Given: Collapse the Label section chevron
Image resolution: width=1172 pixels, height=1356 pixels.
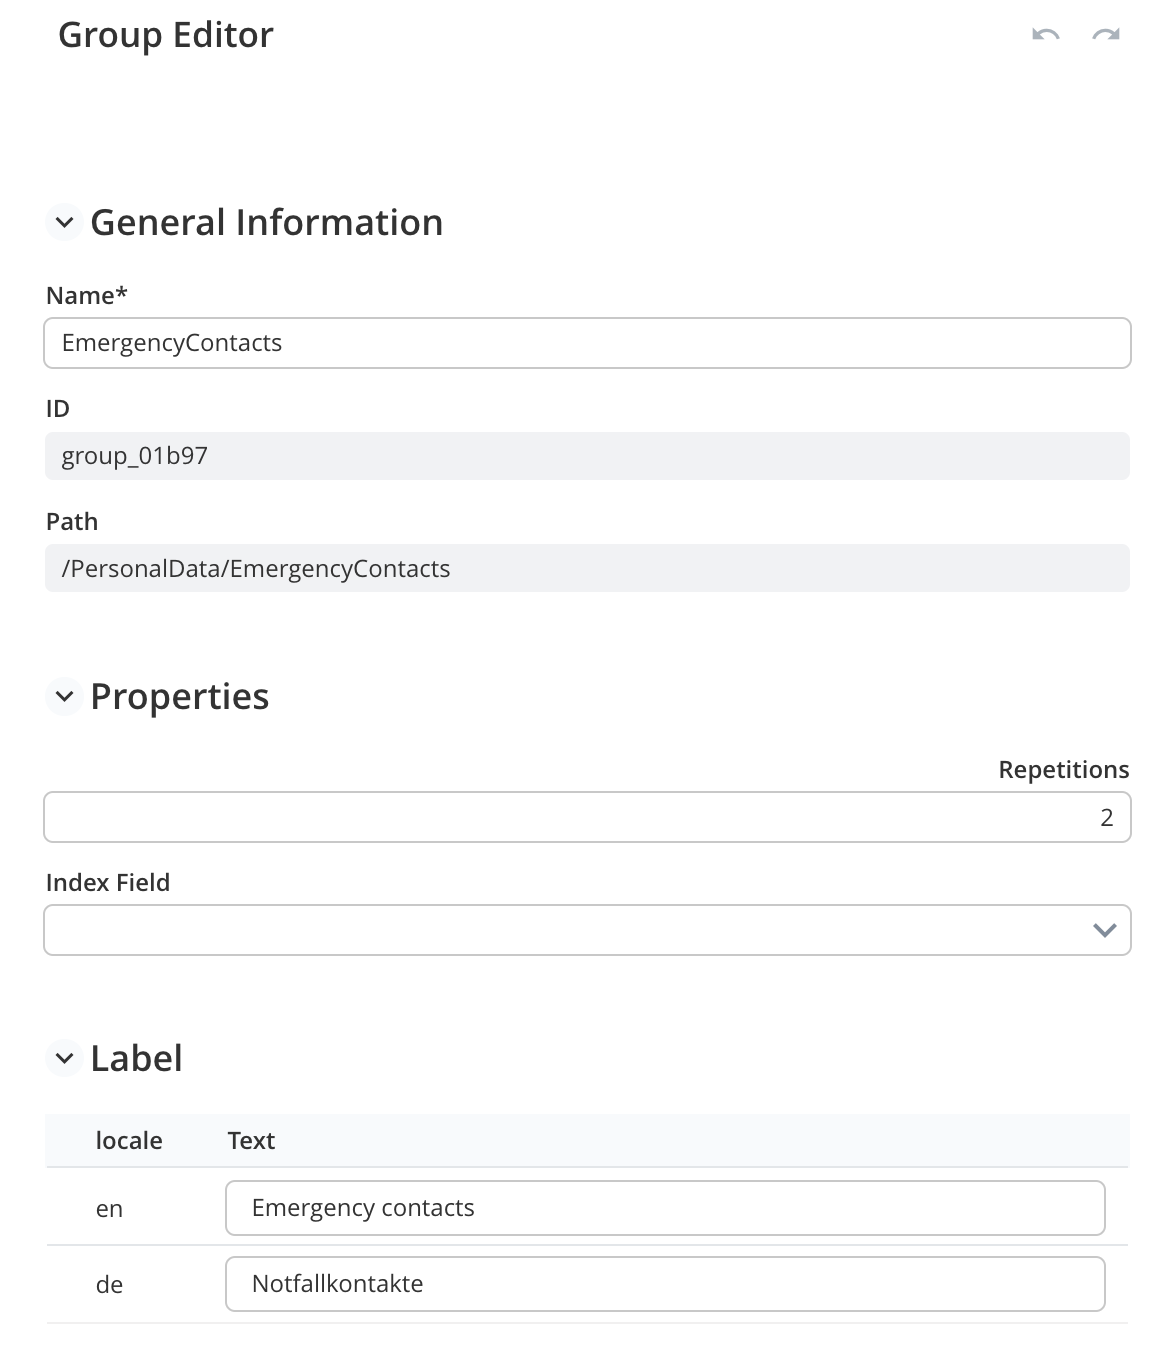Looking at the screenshot, I should click(64, 1058).
